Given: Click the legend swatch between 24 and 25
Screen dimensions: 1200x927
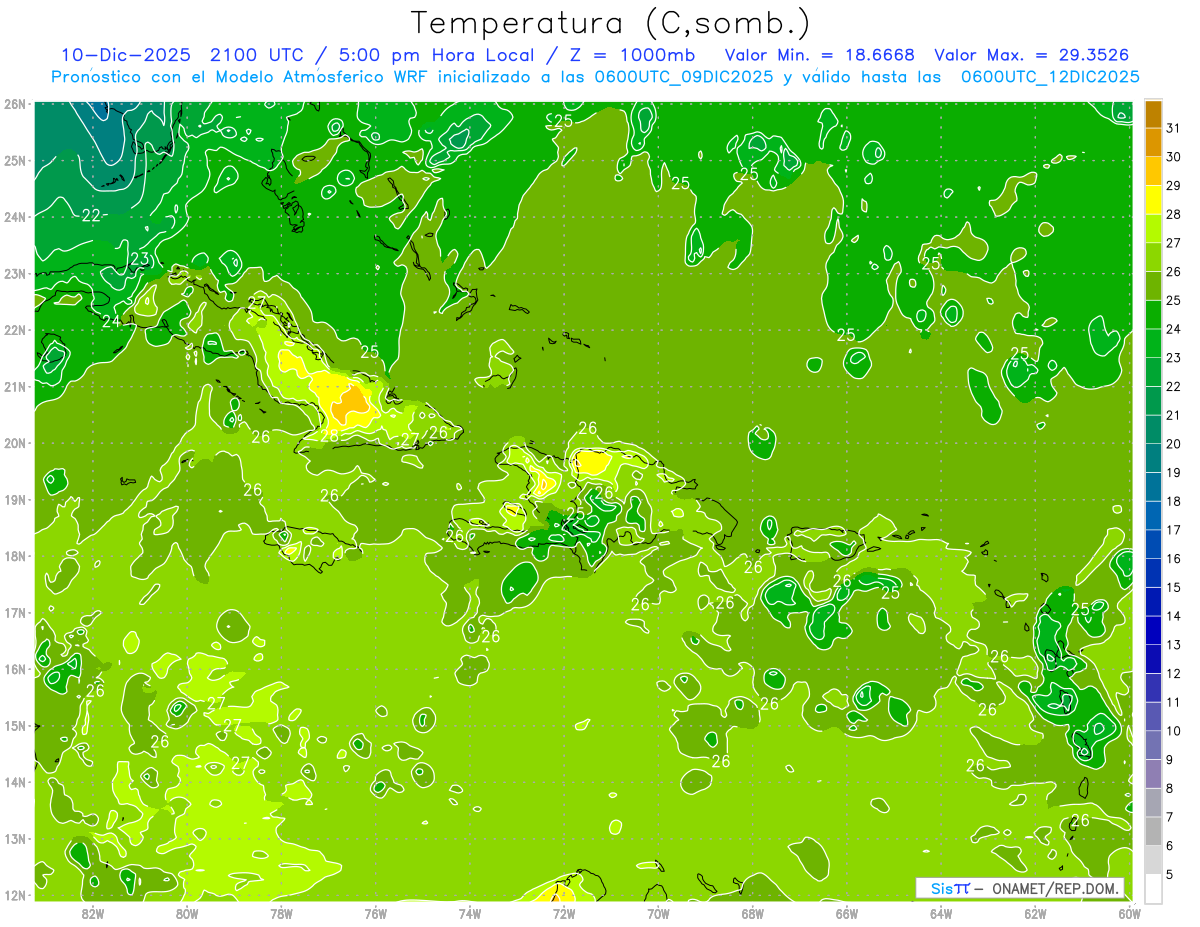Looking at the screenshot, I should pos(1153,315).
